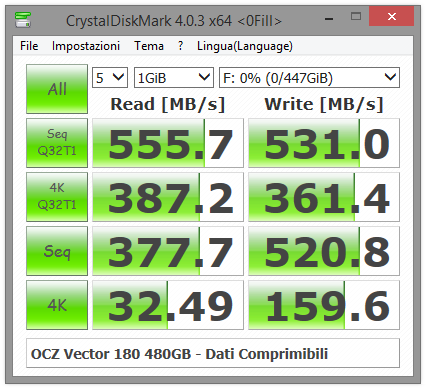427x389 pixels.
Task: Click the CrystalDiskMark app icon in title bar
Action: (23, 20)
